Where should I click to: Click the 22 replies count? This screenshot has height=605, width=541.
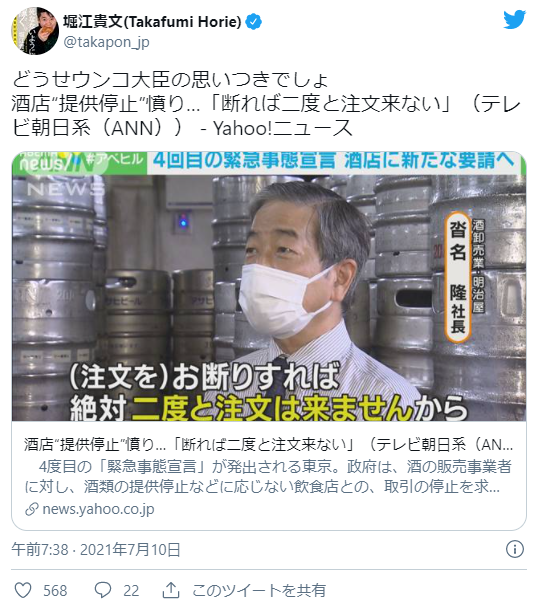click(131, 591)
